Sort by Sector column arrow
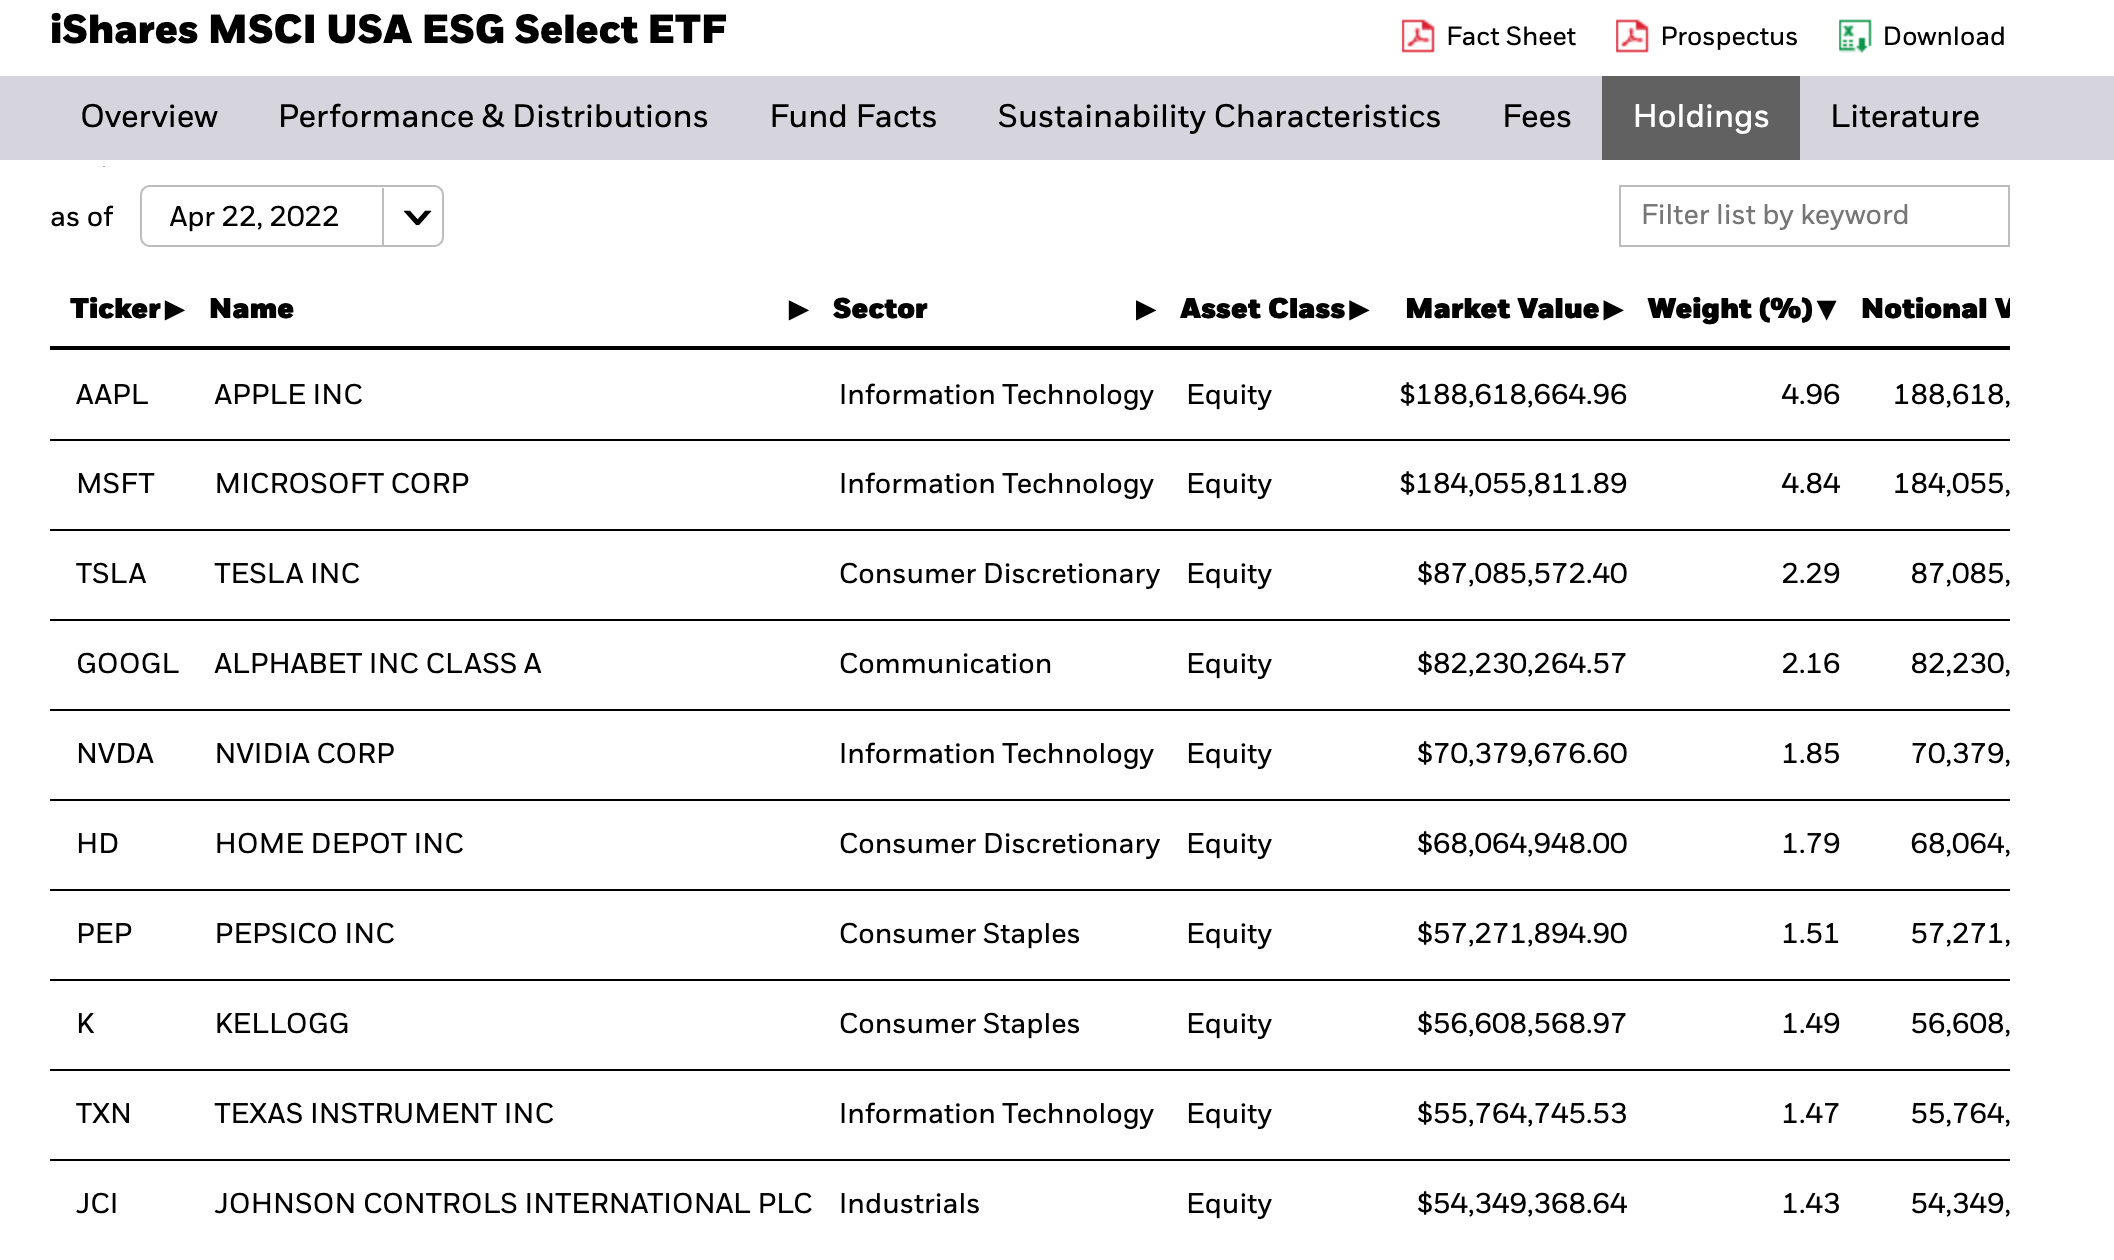 (1146, 310)
